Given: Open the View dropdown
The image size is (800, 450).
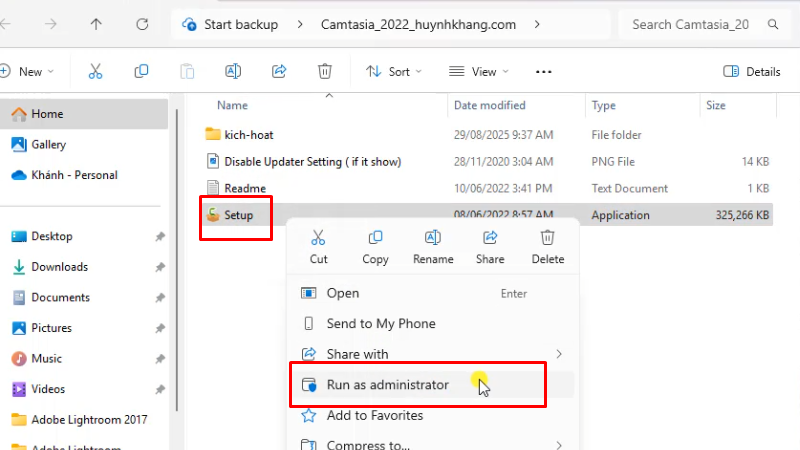Looking at the screenshot, I should [x=479, y=71].
